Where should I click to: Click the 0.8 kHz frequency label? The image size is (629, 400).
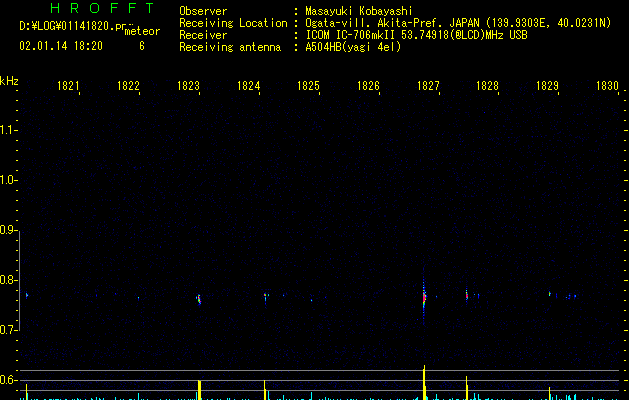tap(7, 280)
